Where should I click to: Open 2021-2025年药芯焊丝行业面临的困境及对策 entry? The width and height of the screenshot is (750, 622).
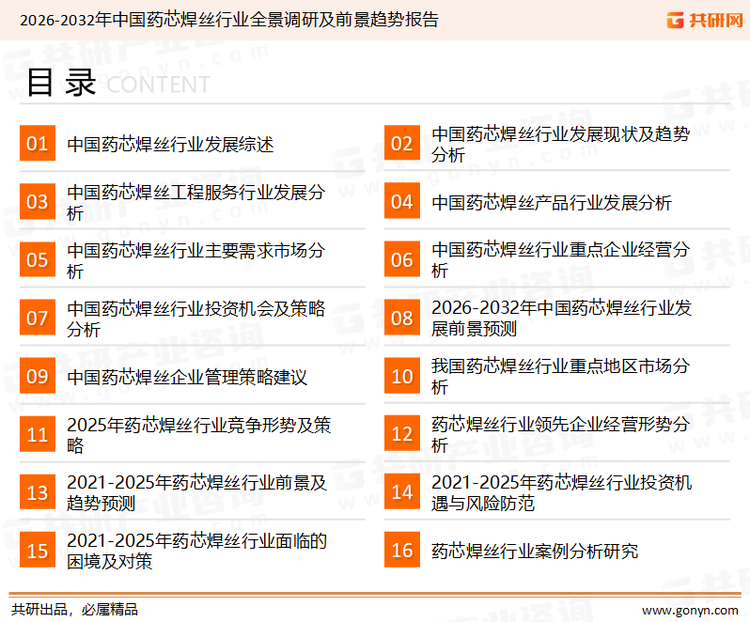click(x=196, y=550)
